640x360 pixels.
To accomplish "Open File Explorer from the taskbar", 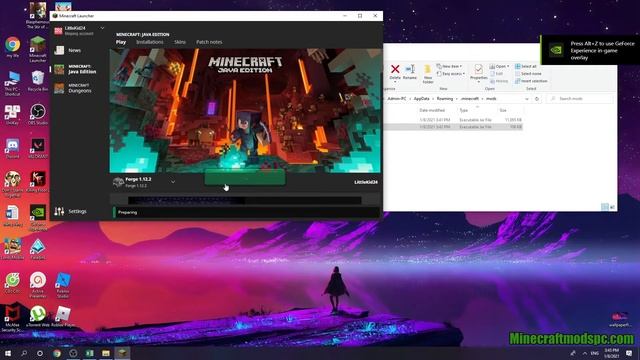I will pyautogui.click(x=106, y=353).
